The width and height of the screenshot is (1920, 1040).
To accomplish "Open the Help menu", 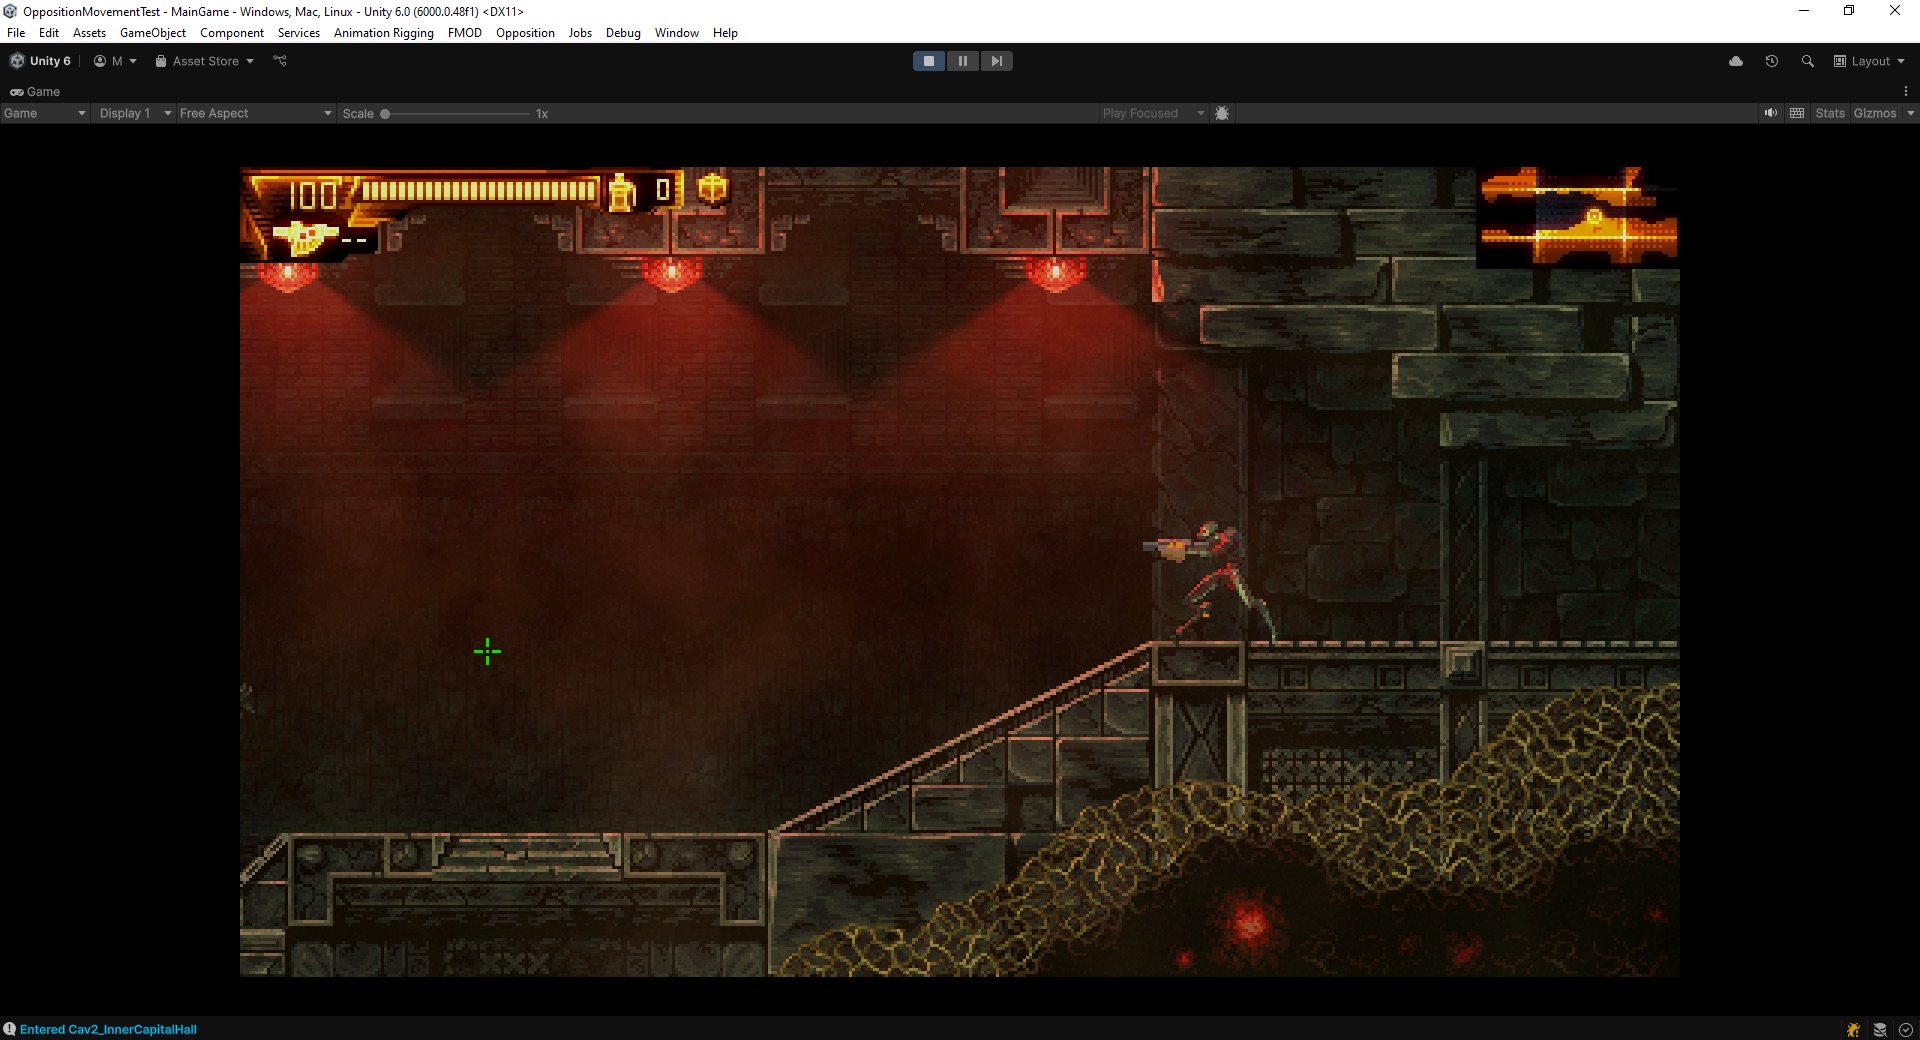I will (725, 33).
